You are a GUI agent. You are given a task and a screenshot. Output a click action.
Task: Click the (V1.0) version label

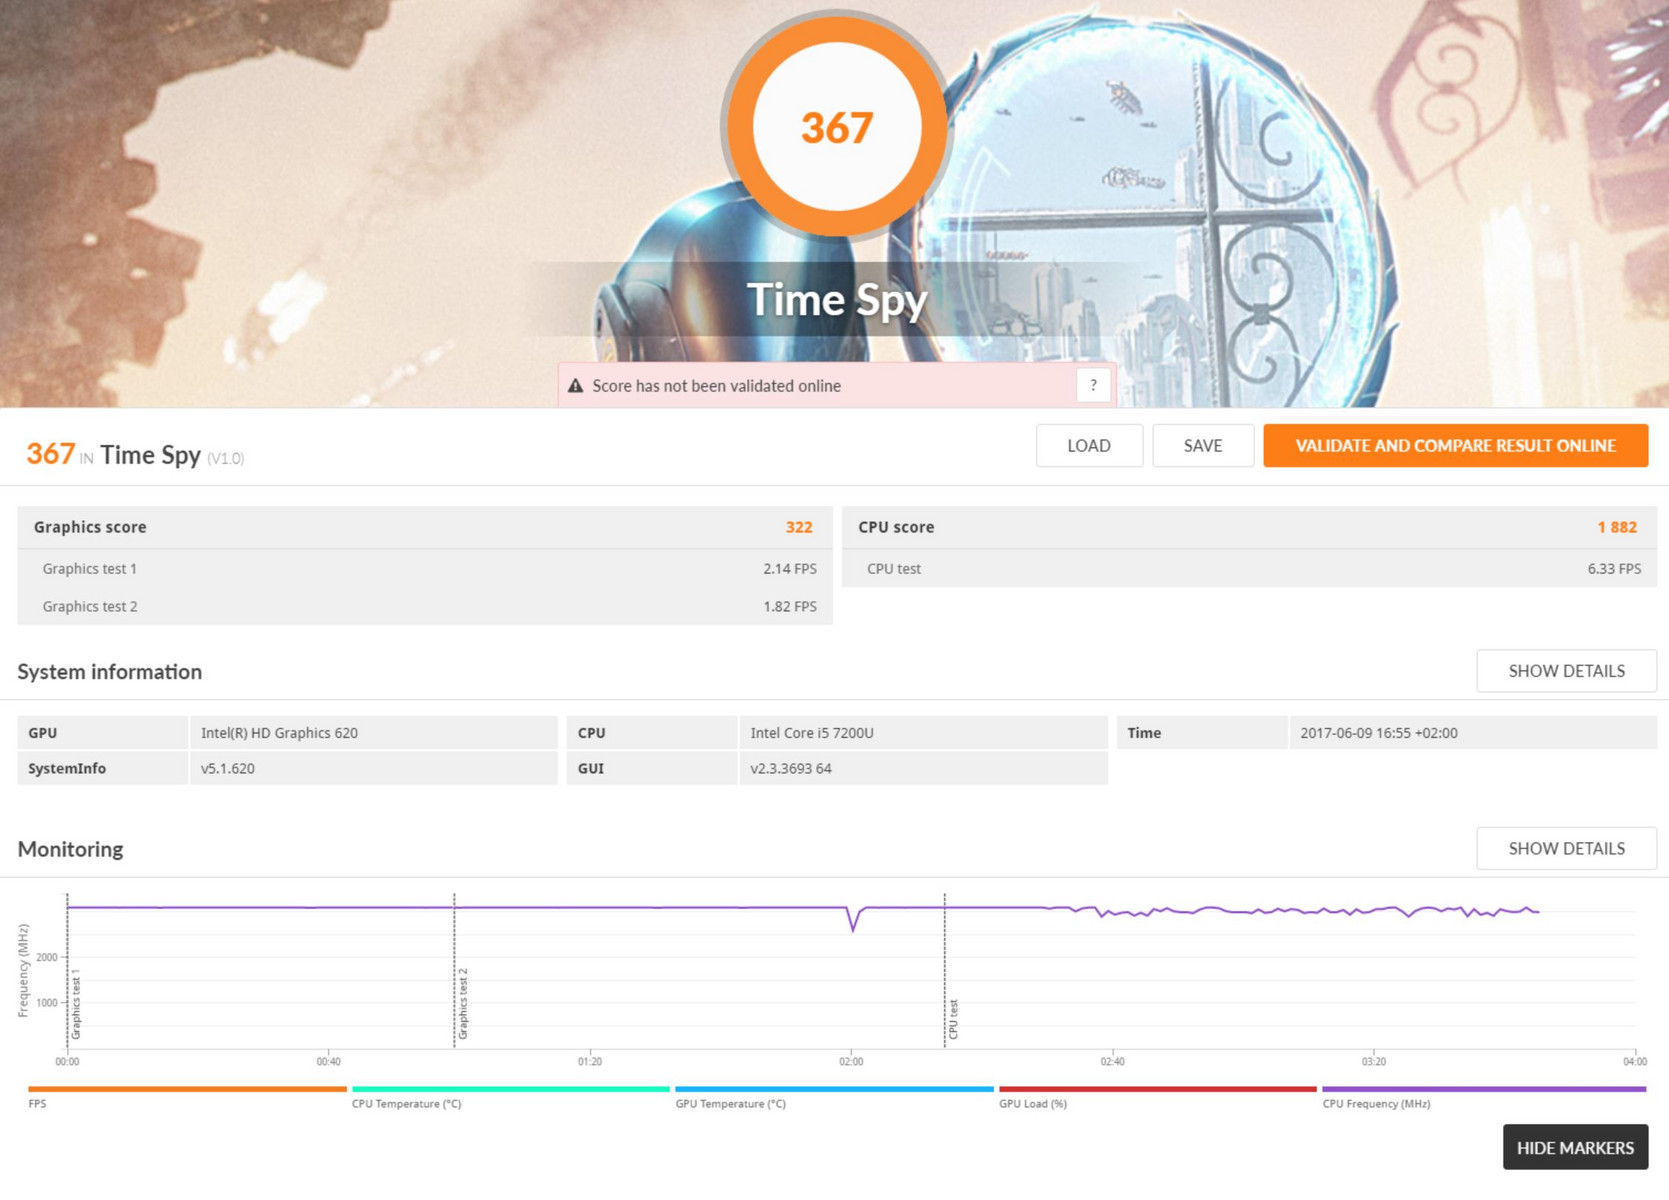pos(225,459)
